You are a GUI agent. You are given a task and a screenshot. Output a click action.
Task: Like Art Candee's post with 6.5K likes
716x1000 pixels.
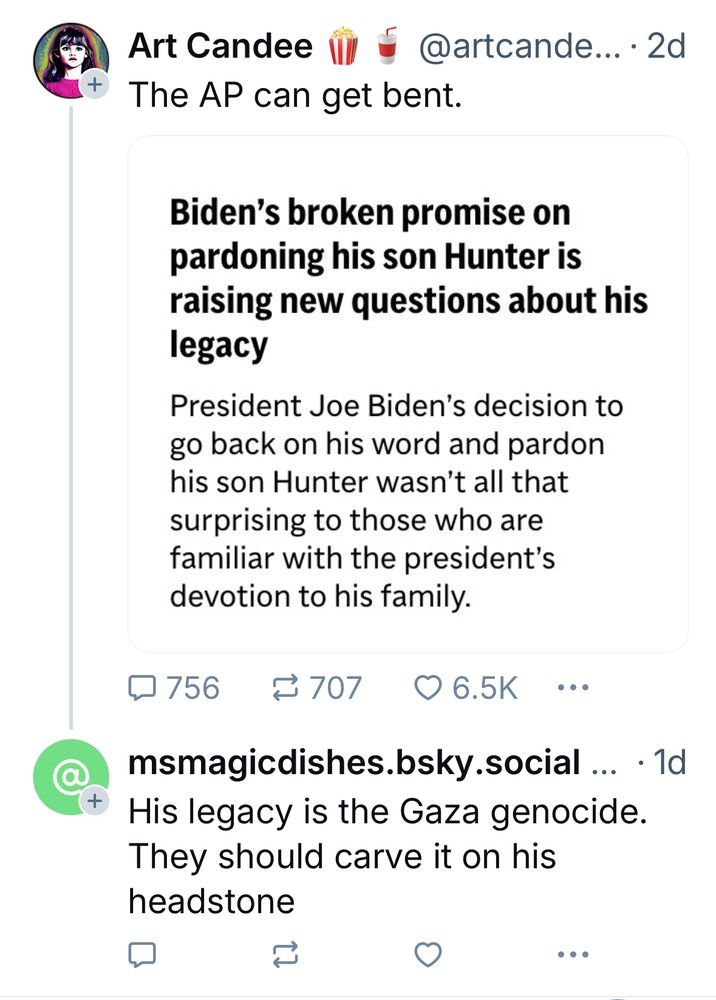click(428, 688)
